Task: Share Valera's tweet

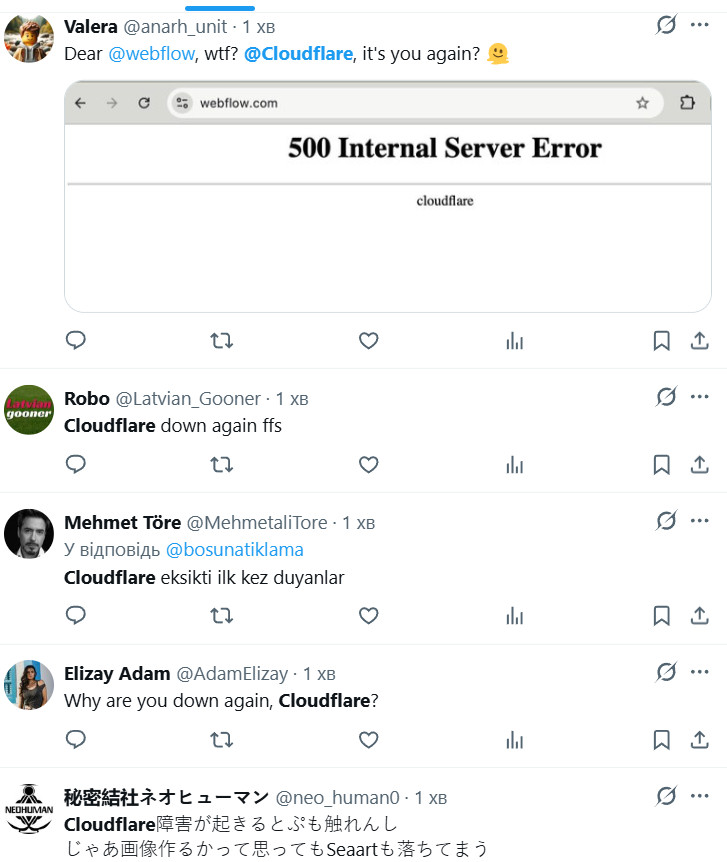Action: pos(700,341)
